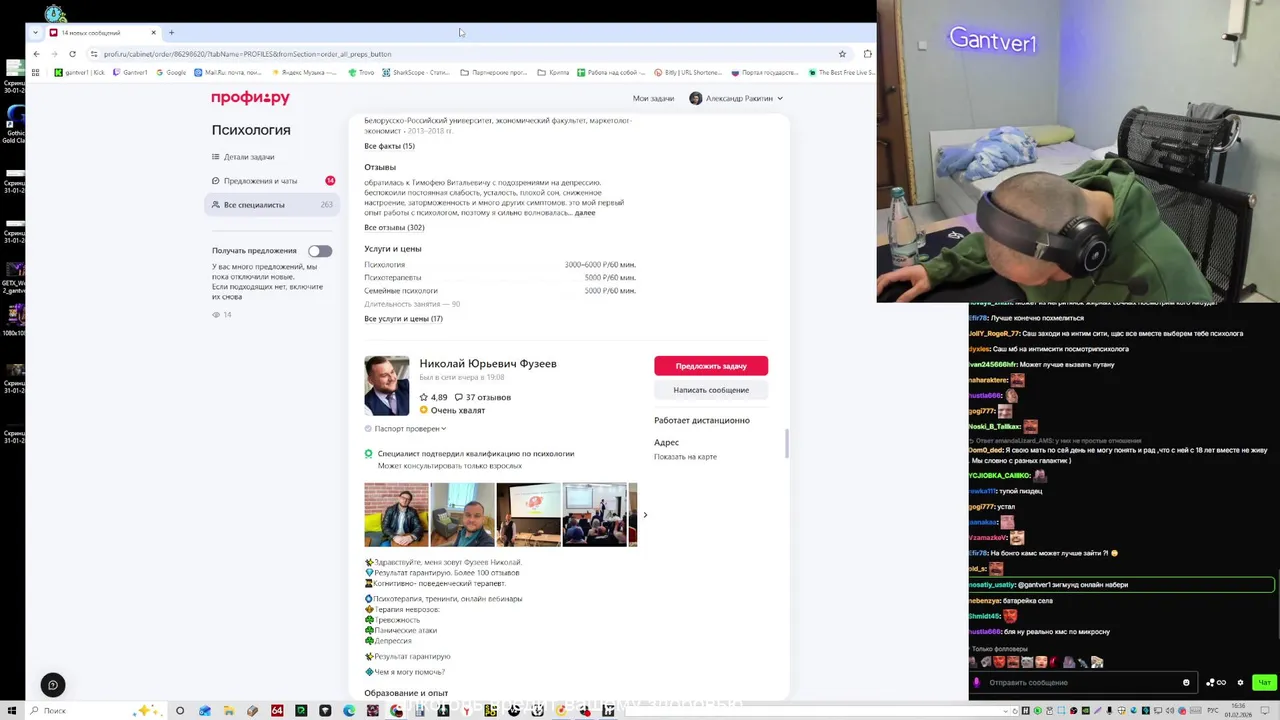
Task: Click the purple microphone icon in chat
Action: point(977,683)
